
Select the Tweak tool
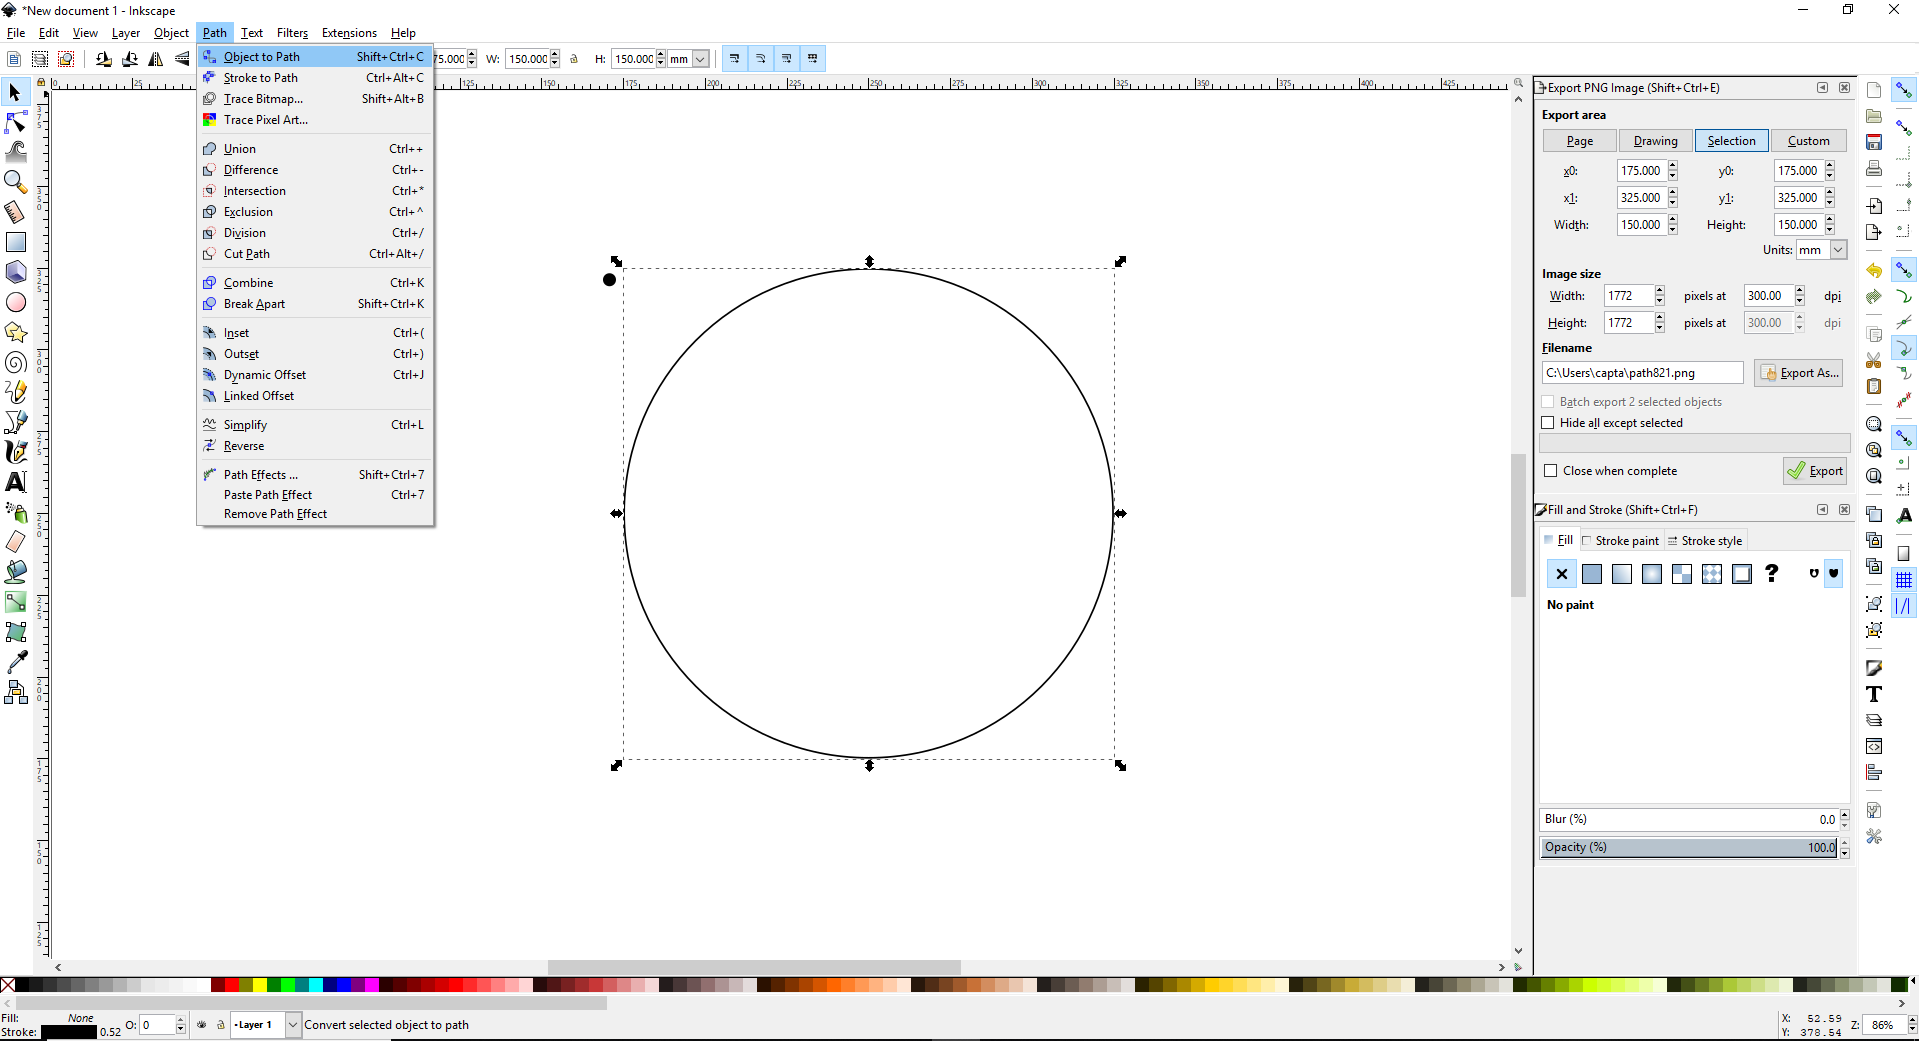tap(15, 152)
